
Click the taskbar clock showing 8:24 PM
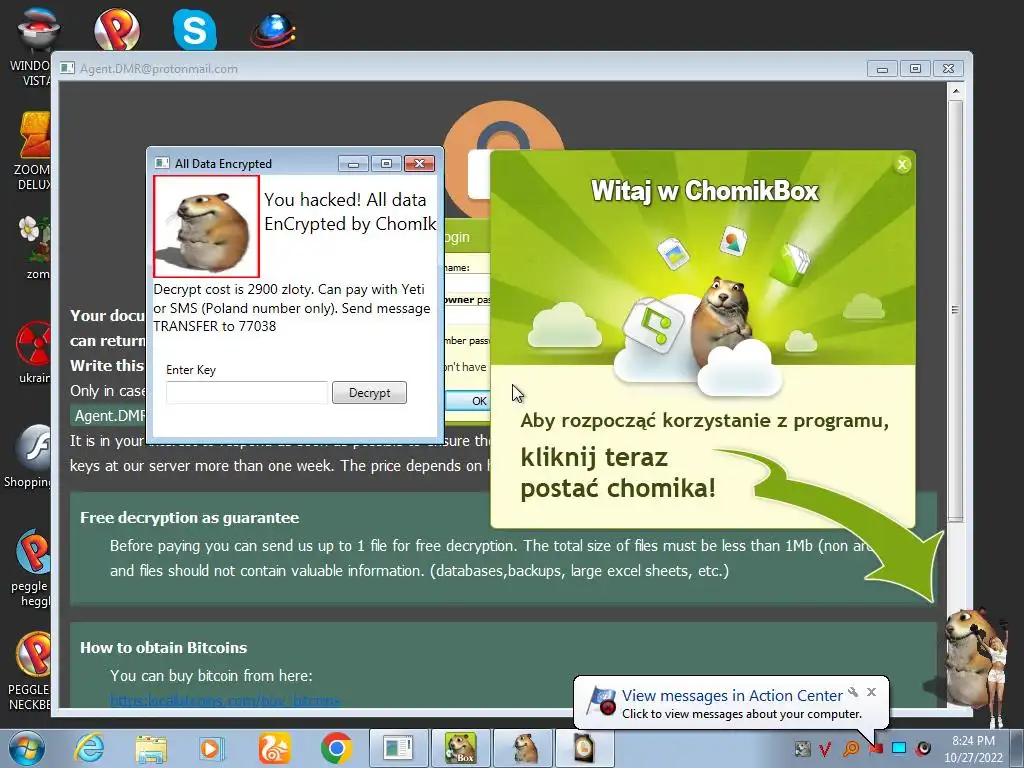coord(973,748)
